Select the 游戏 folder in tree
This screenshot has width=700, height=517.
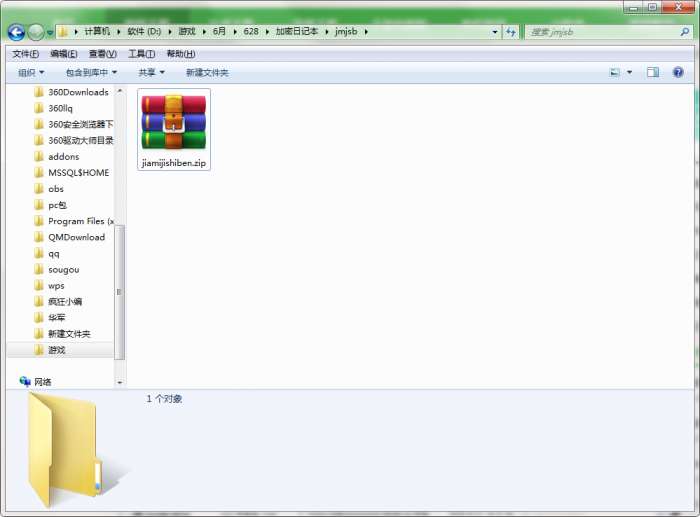click(x=50, y=350)
